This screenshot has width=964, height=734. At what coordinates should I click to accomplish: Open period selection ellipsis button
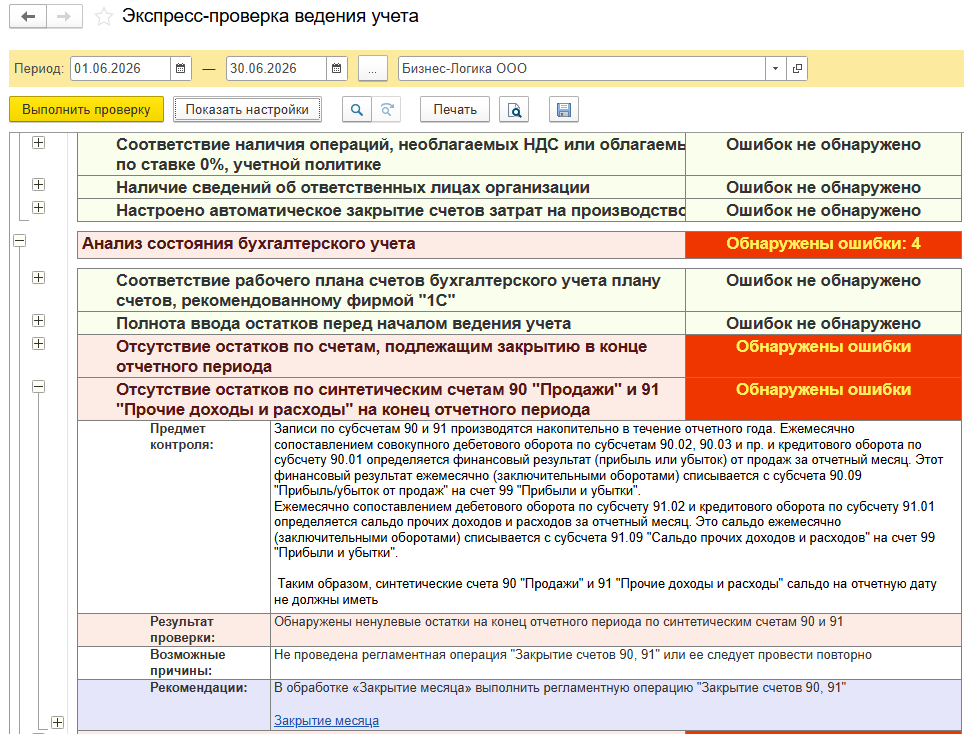point(373,69)
